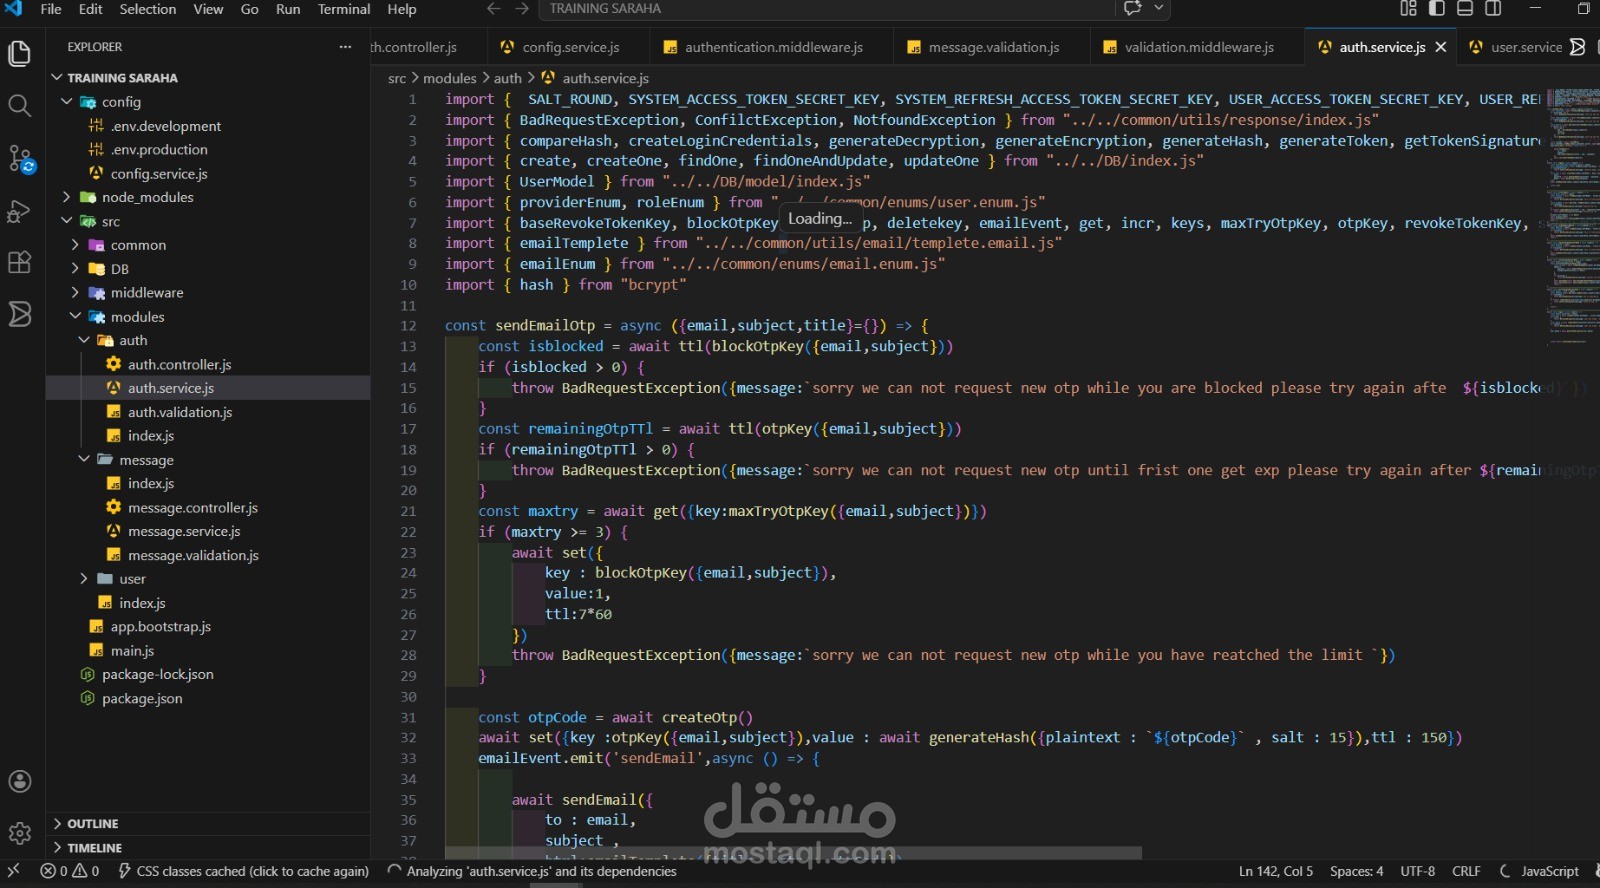Image resolution: width=1600 pixels, height=888 pixels.
Task: Change indentation via Spaces: 4
Action: 1356,871
